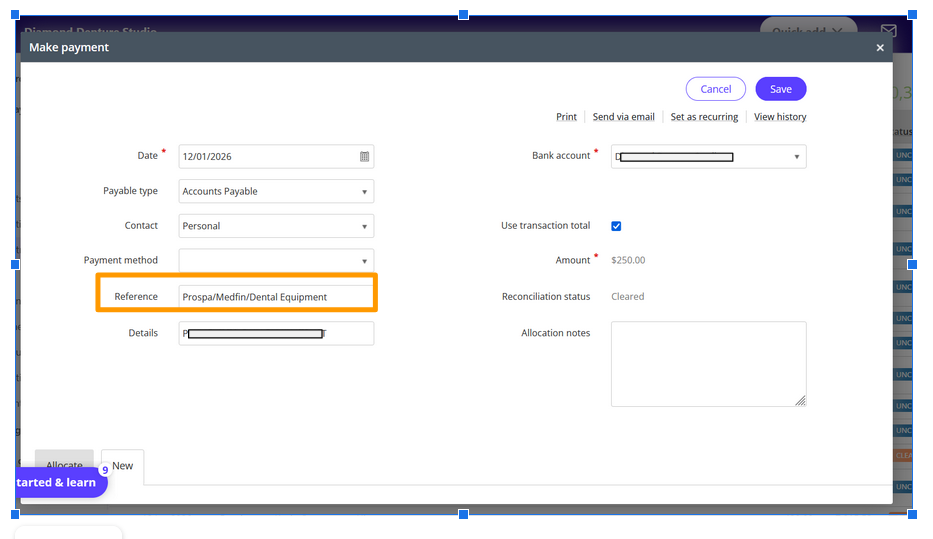Click the mail envelope icon behind dialog
Screen dimensions: 933x539
coord(888,30)
